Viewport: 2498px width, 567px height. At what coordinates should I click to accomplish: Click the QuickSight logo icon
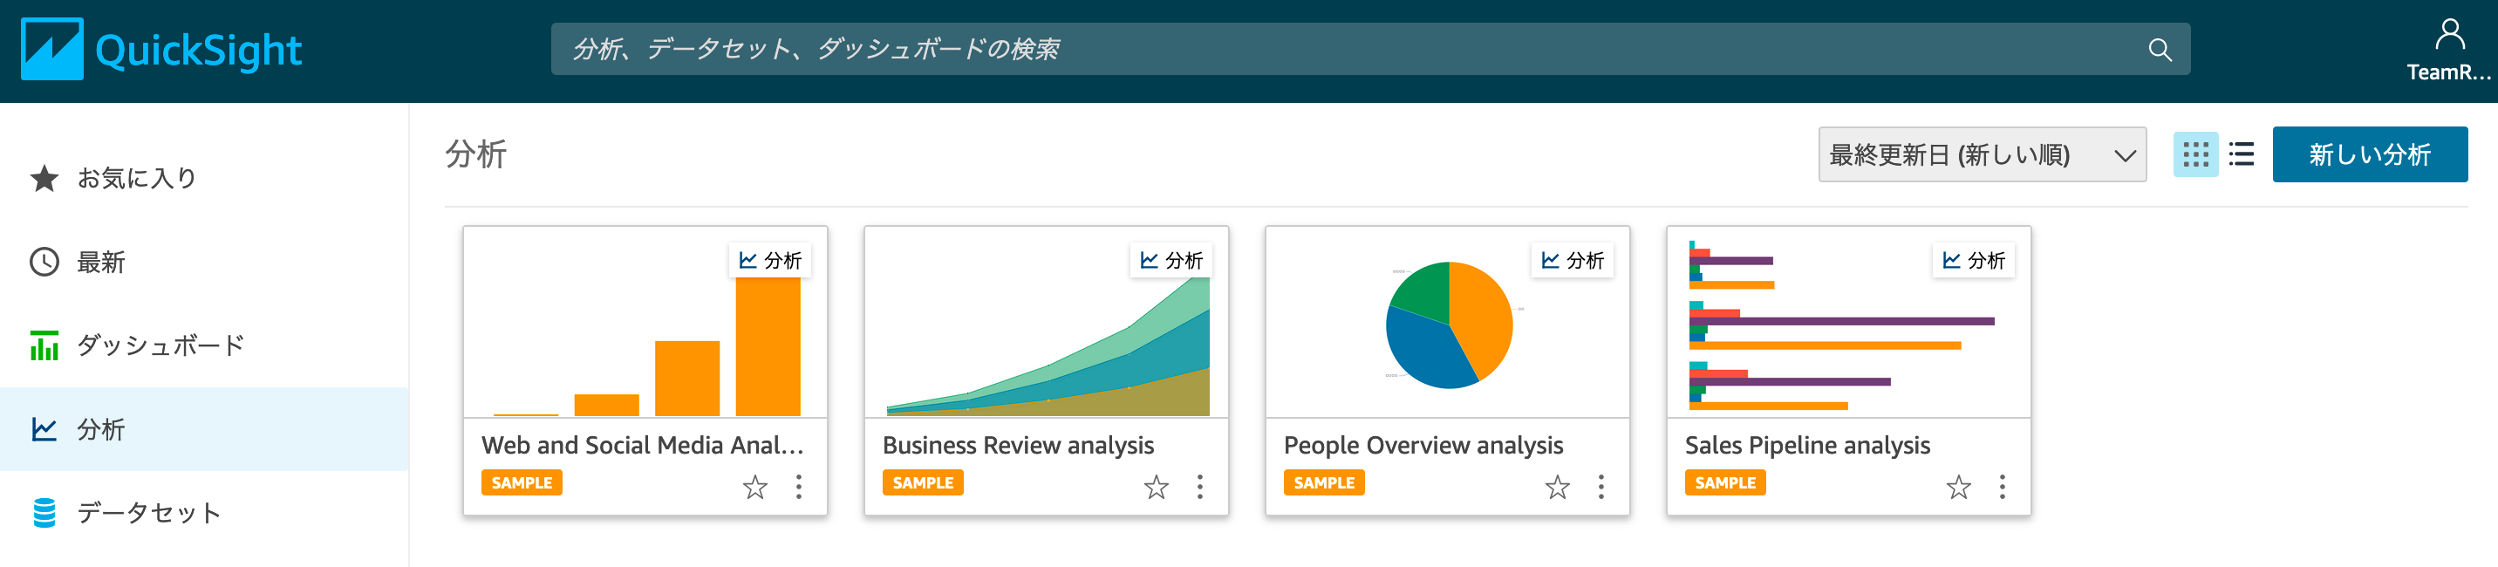pos(52,49)
